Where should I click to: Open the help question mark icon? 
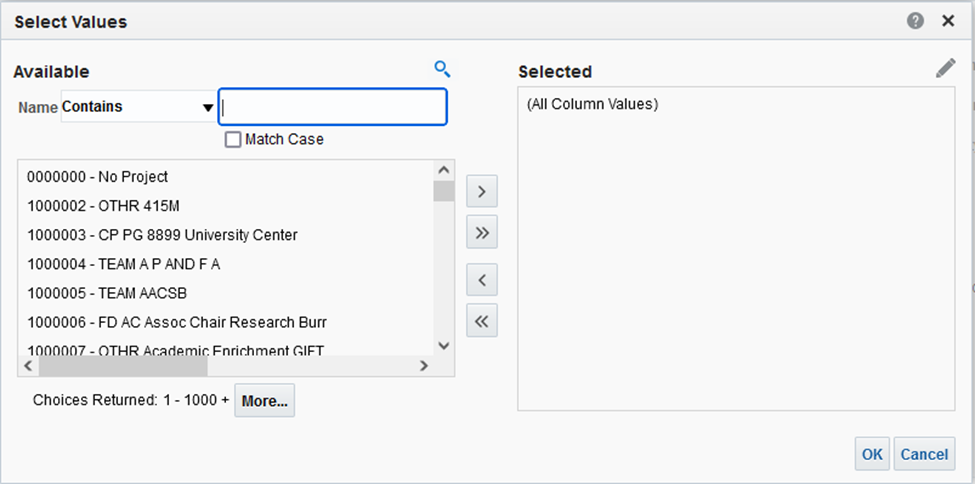916,20
